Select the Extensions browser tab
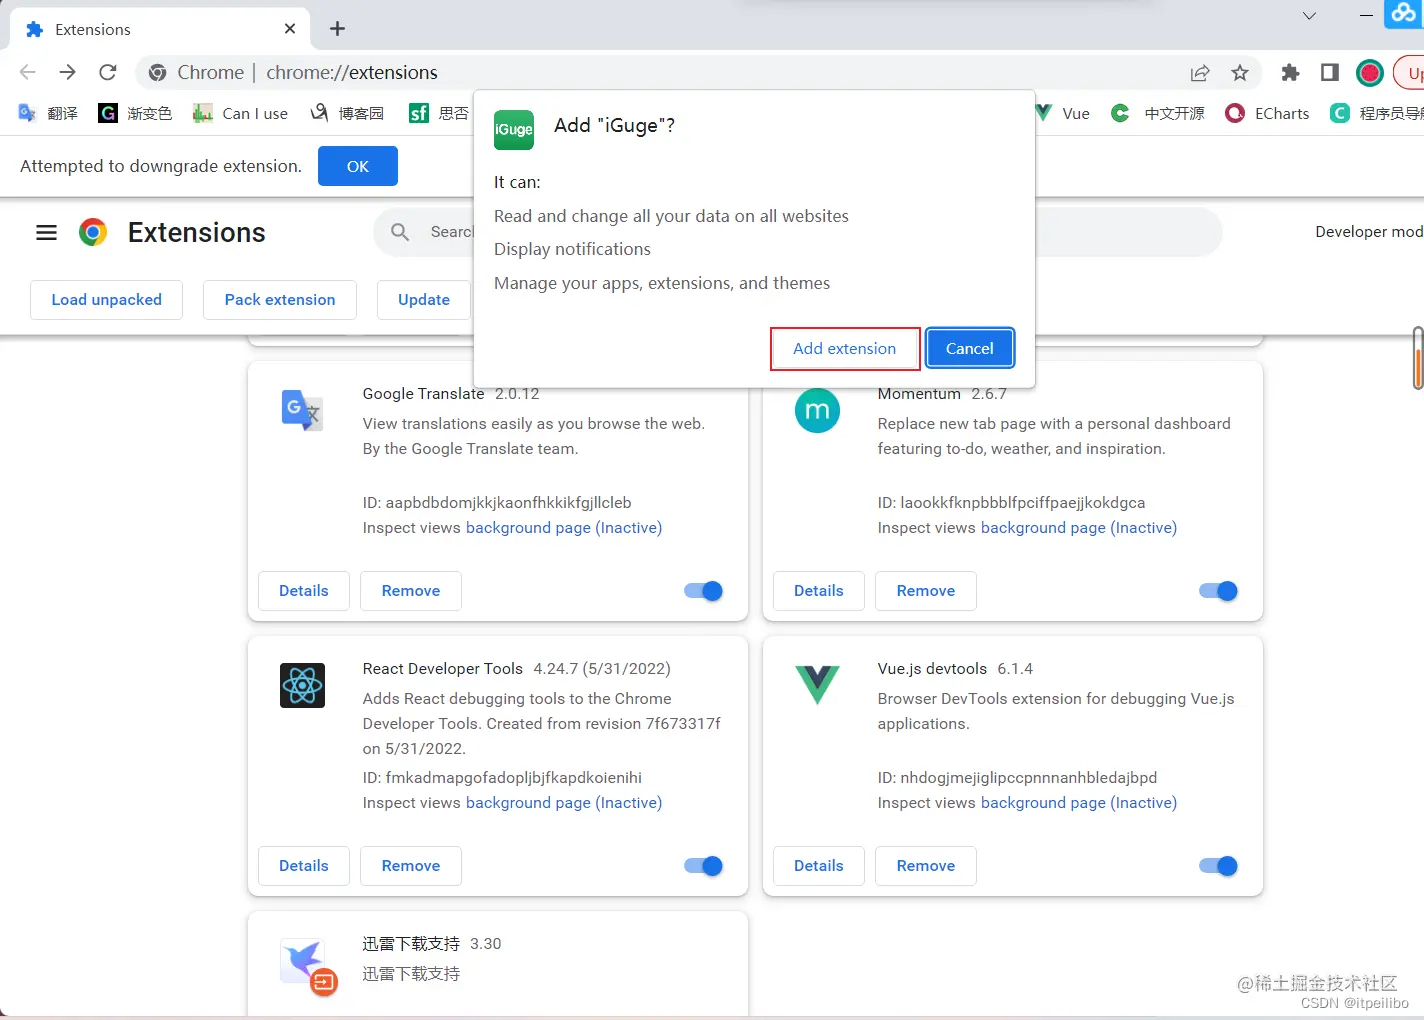The width and height of the screenshot is (1424, 1020). (x=160, y=29)
